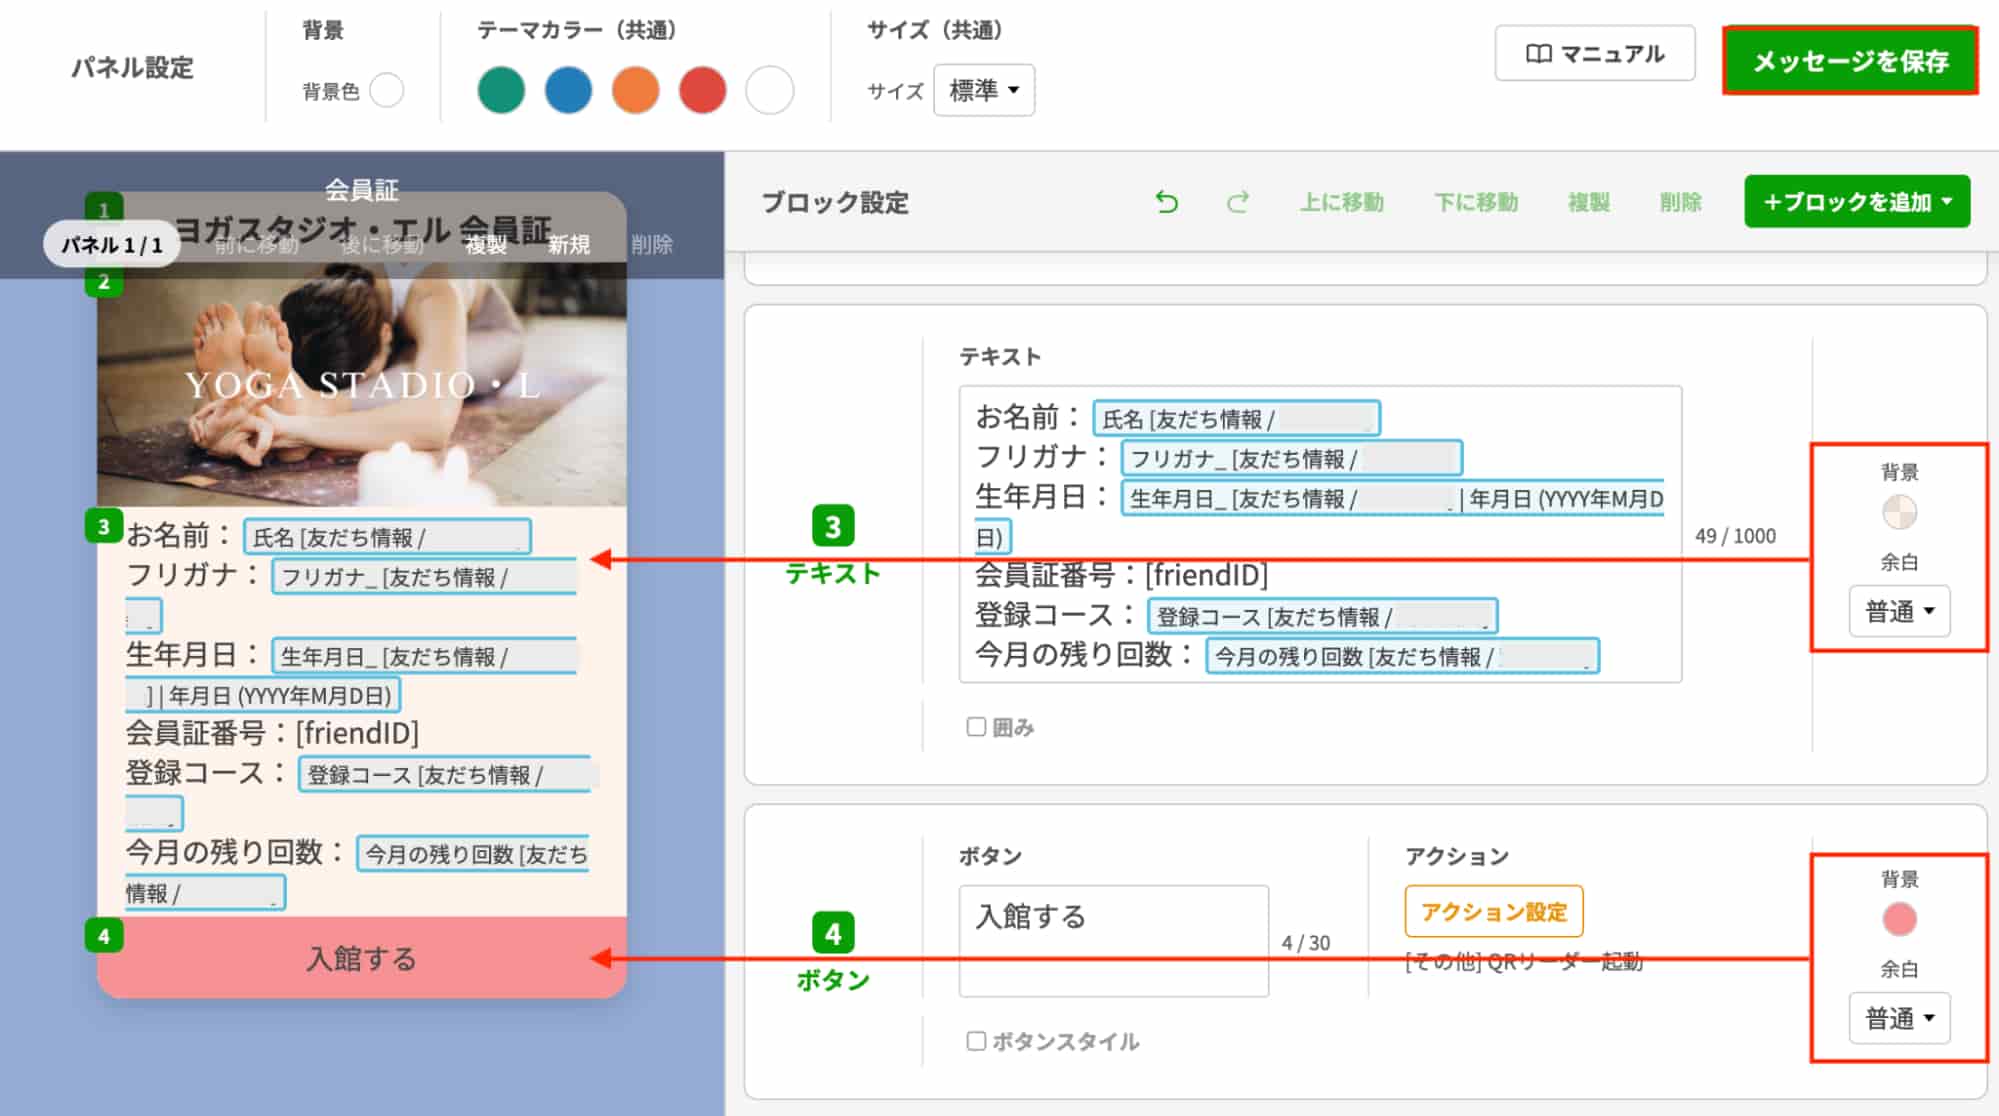Image resolution: width=1999 pixels, height=1116 pixels.
Task: Move the block down with 下に移動
Action: tap(1474, 202)
